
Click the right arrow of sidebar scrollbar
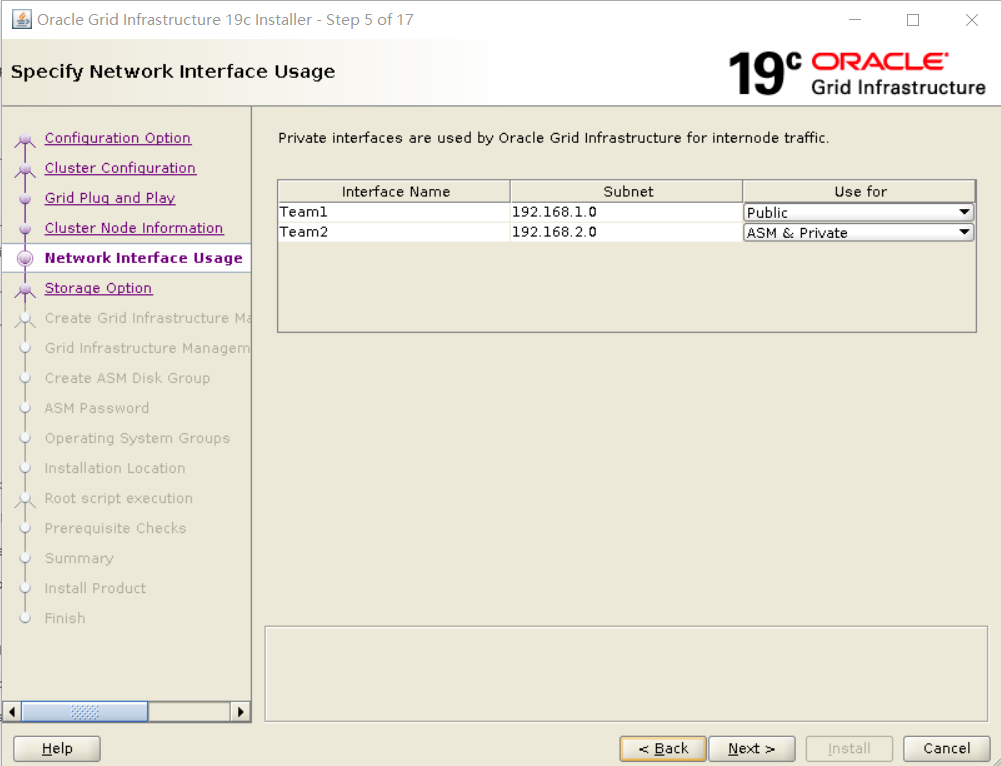tap(240, 711)
